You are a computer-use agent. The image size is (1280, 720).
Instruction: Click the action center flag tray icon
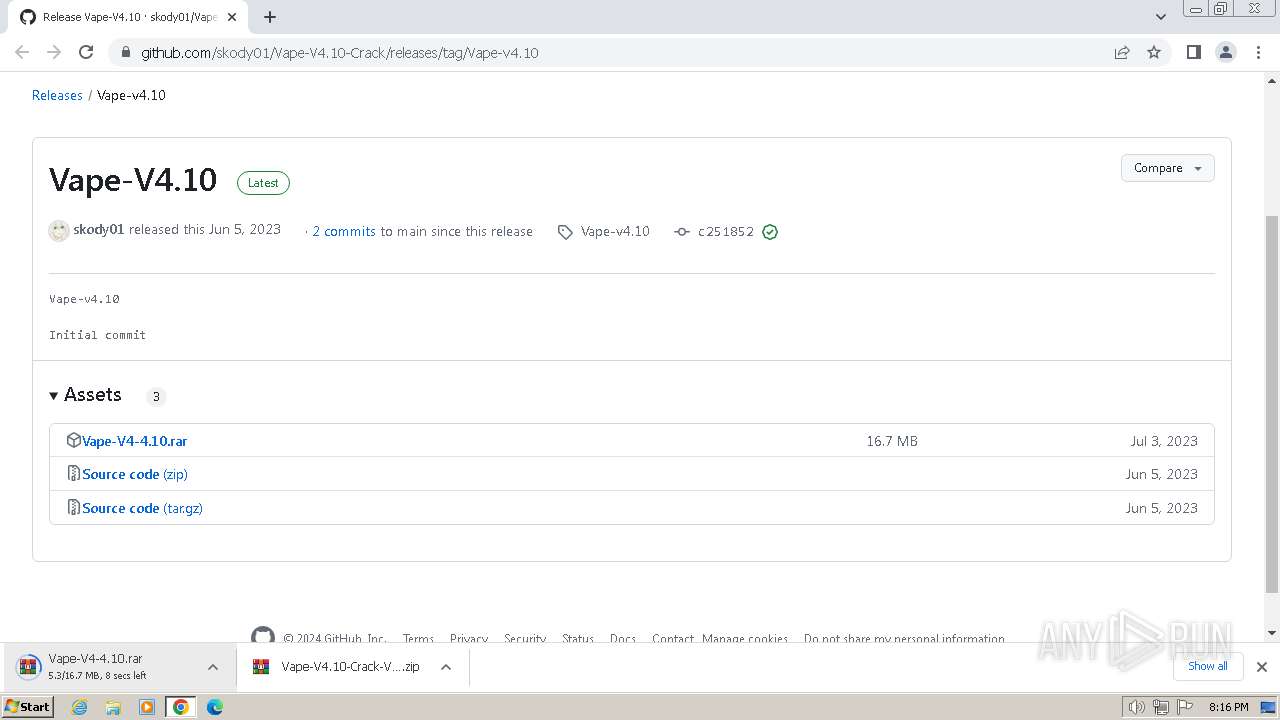click(x=1186, y=707)
